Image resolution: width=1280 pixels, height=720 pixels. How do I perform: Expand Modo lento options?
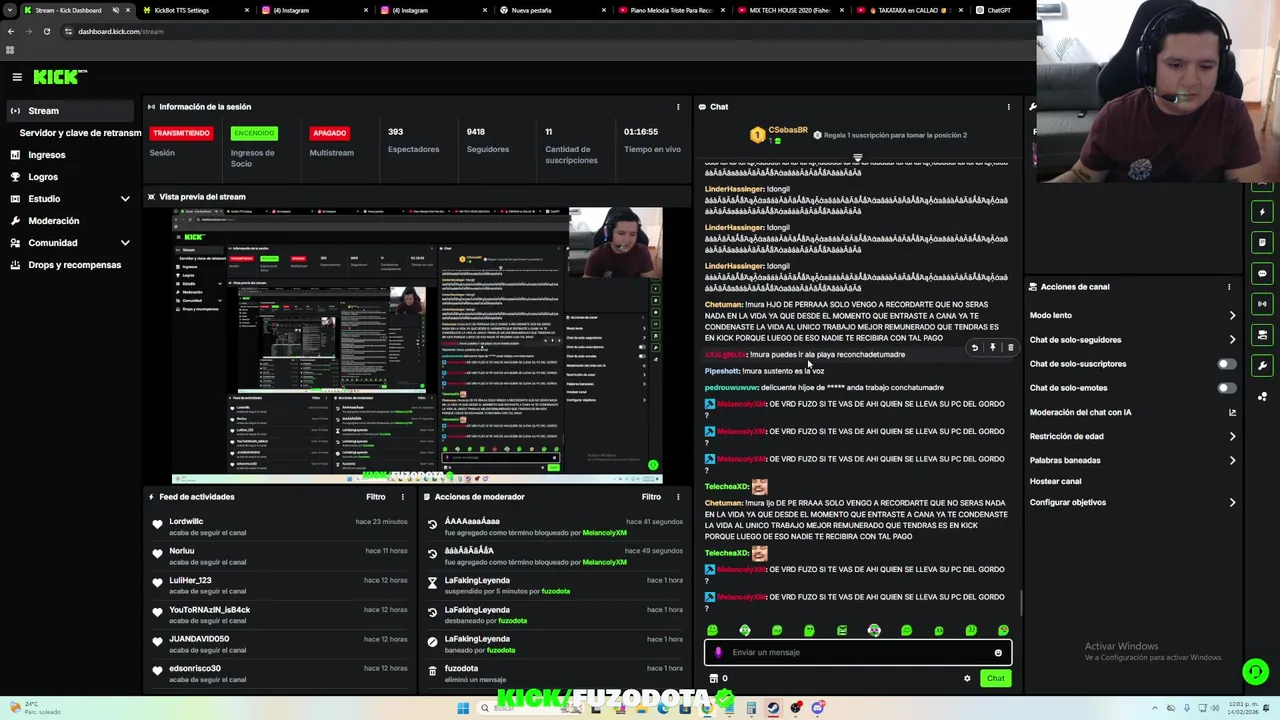coord(1232,316)
